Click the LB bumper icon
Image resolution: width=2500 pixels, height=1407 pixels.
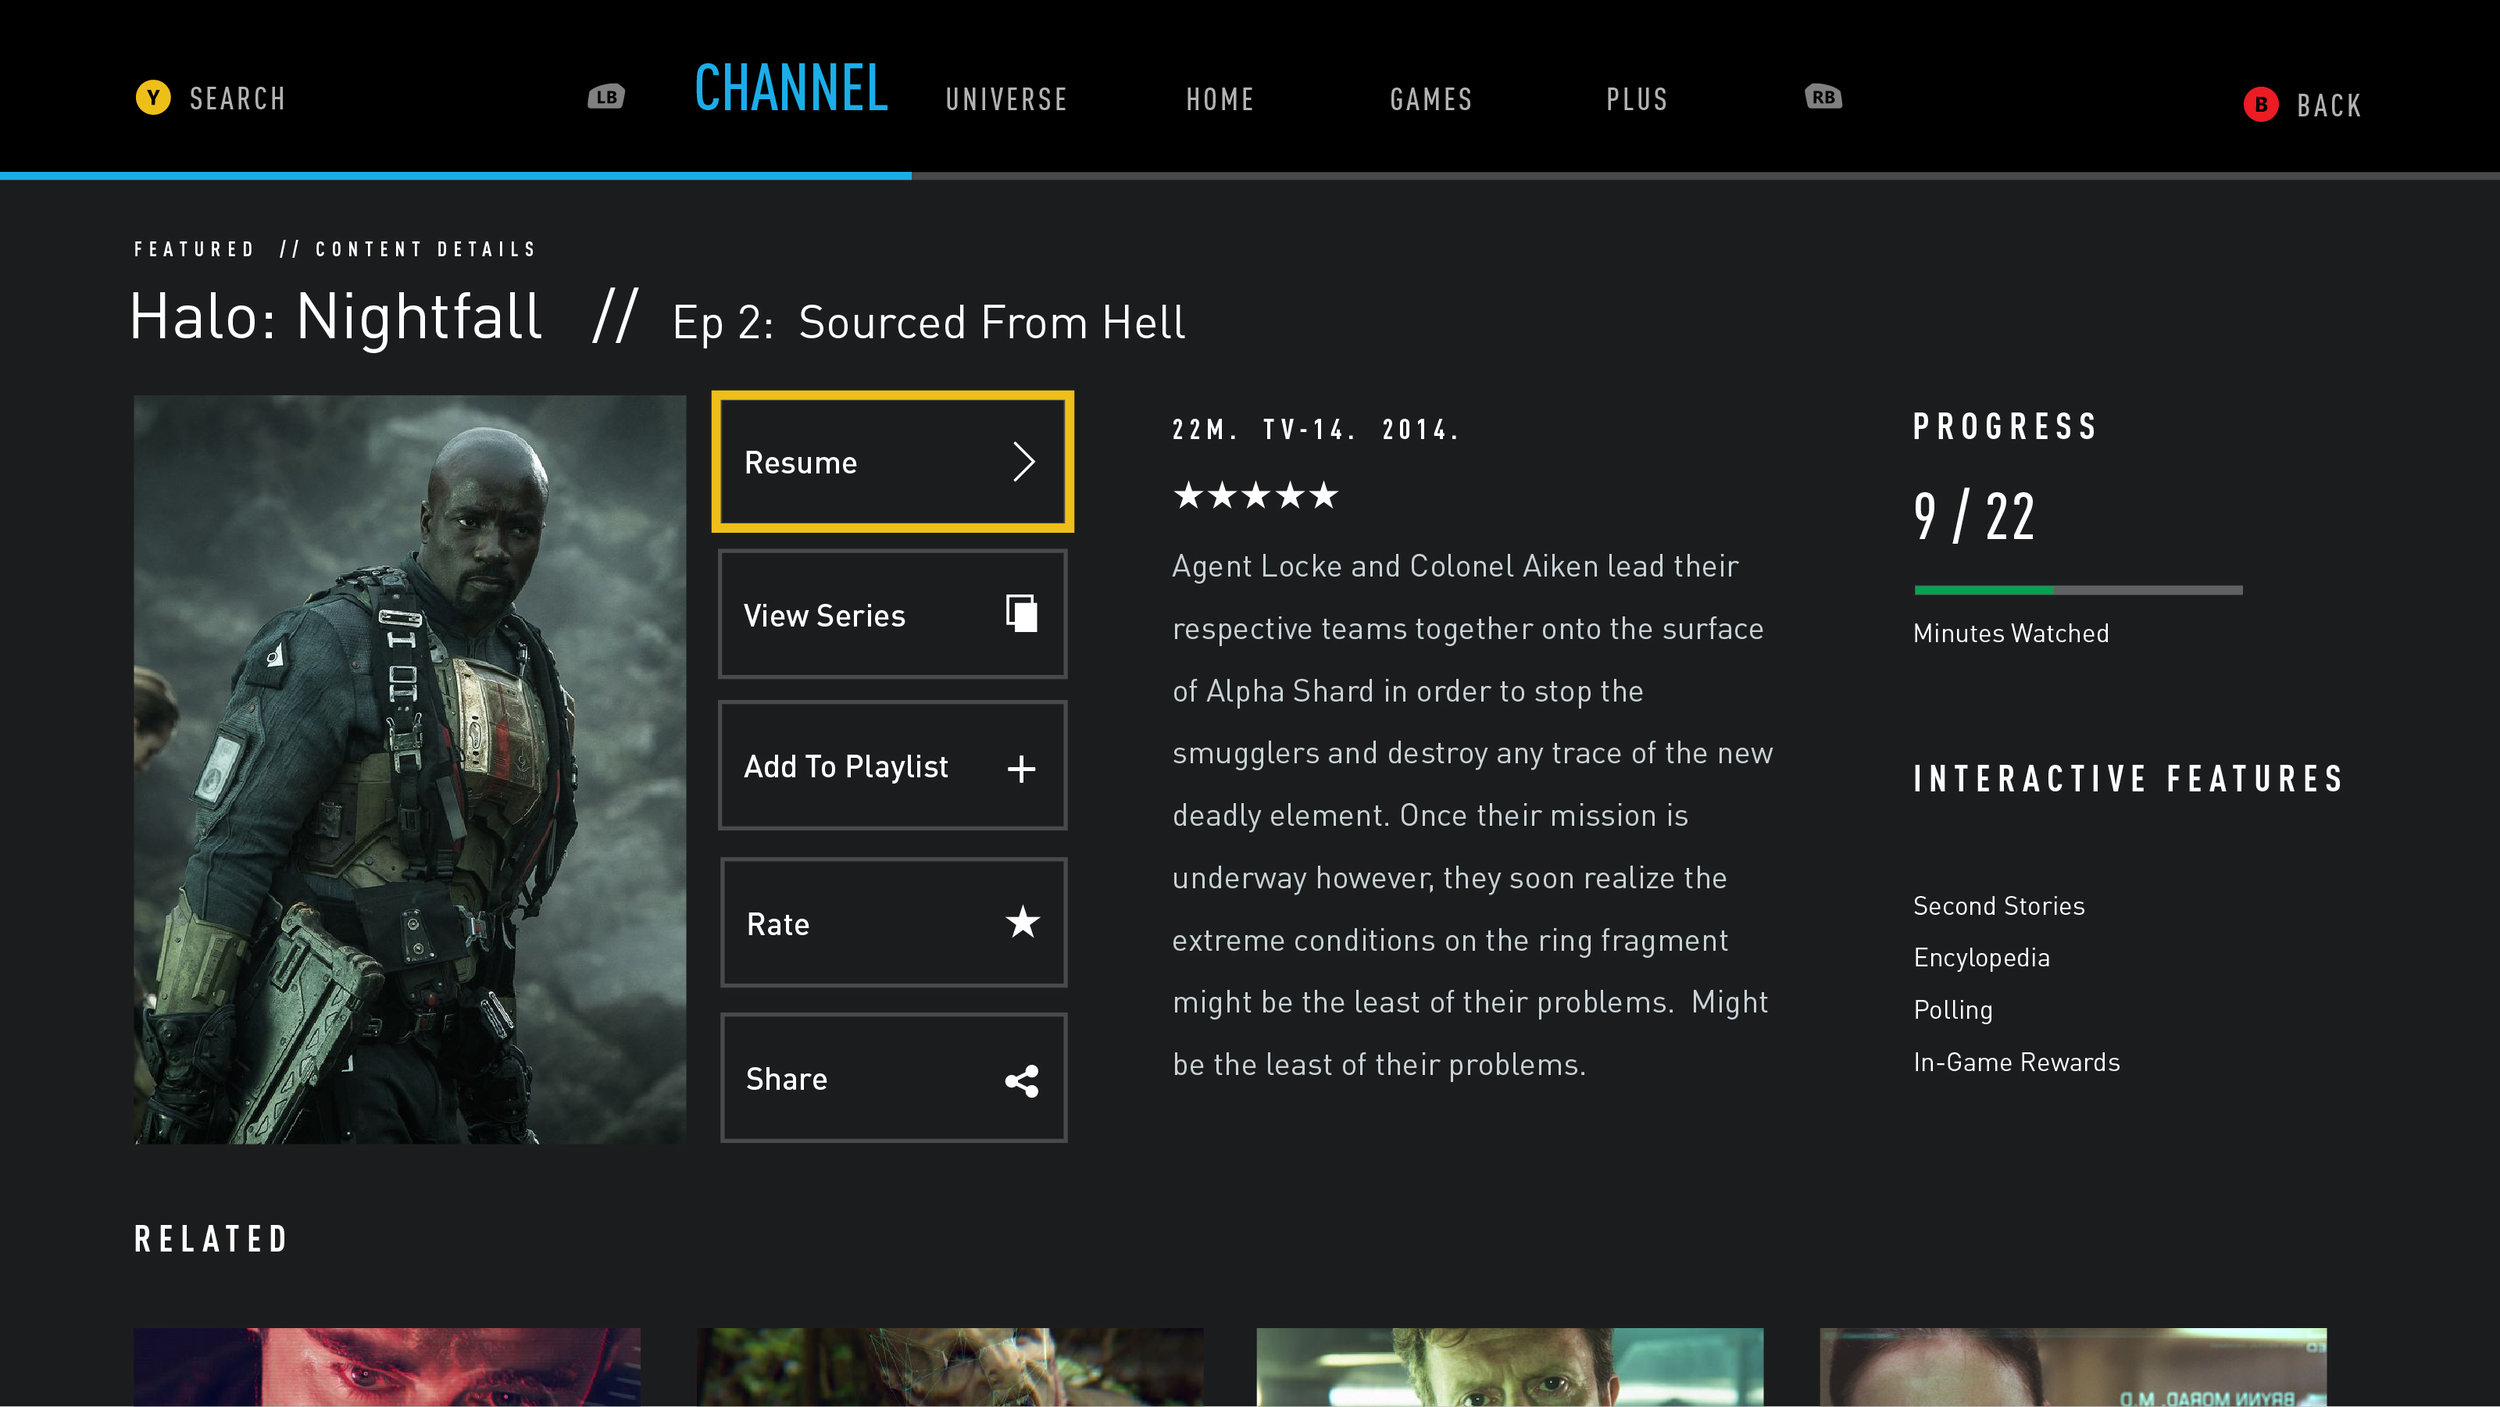pyautogui.click(x=606, y=97)
